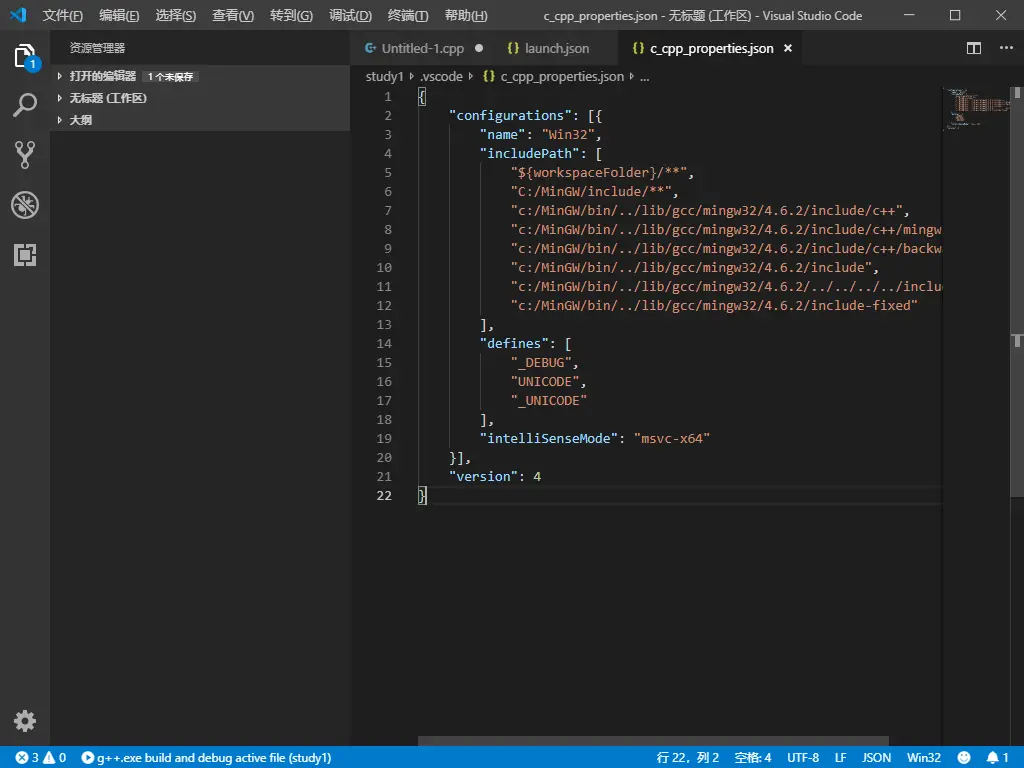Open the Debug view icon
The height and width of the screenshot is (768, 1024).
tap(25, 205)
